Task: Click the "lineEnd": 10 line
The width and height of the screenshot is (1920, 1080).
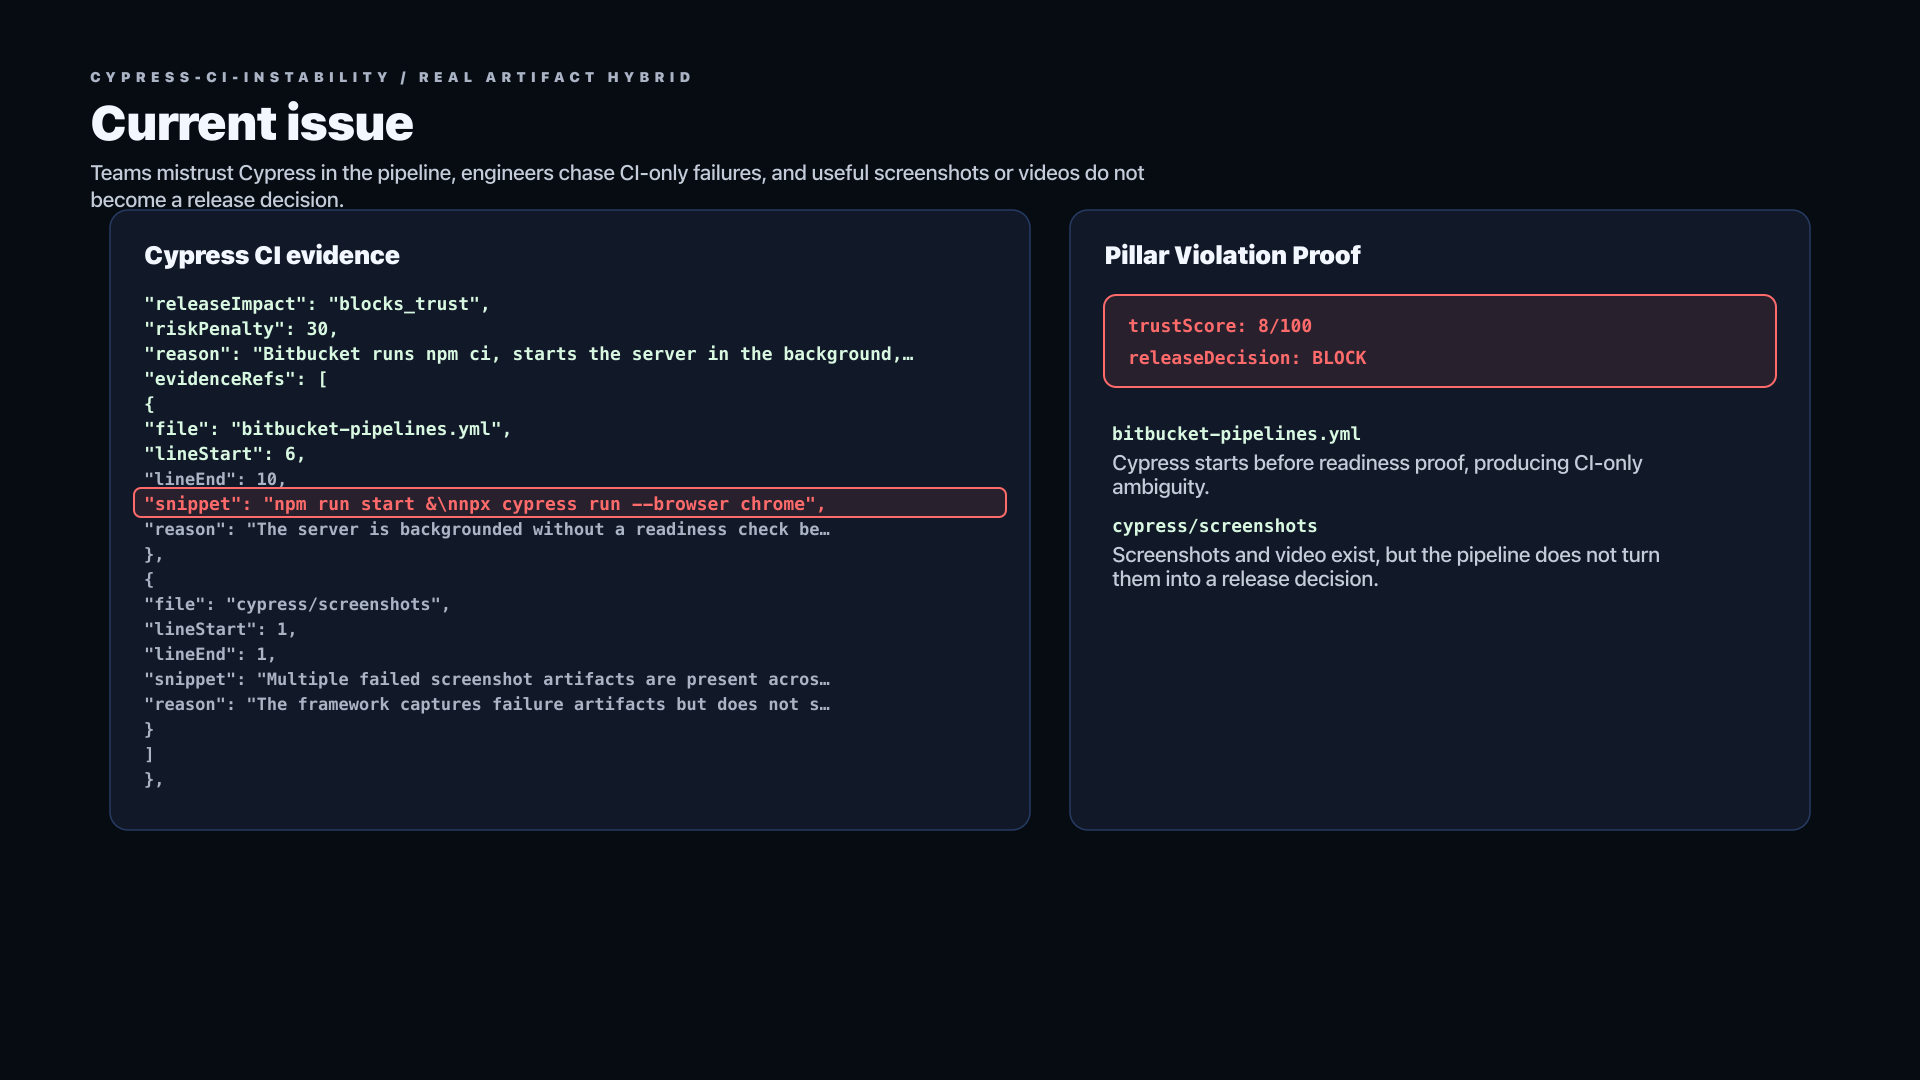Action: (215, 479)
